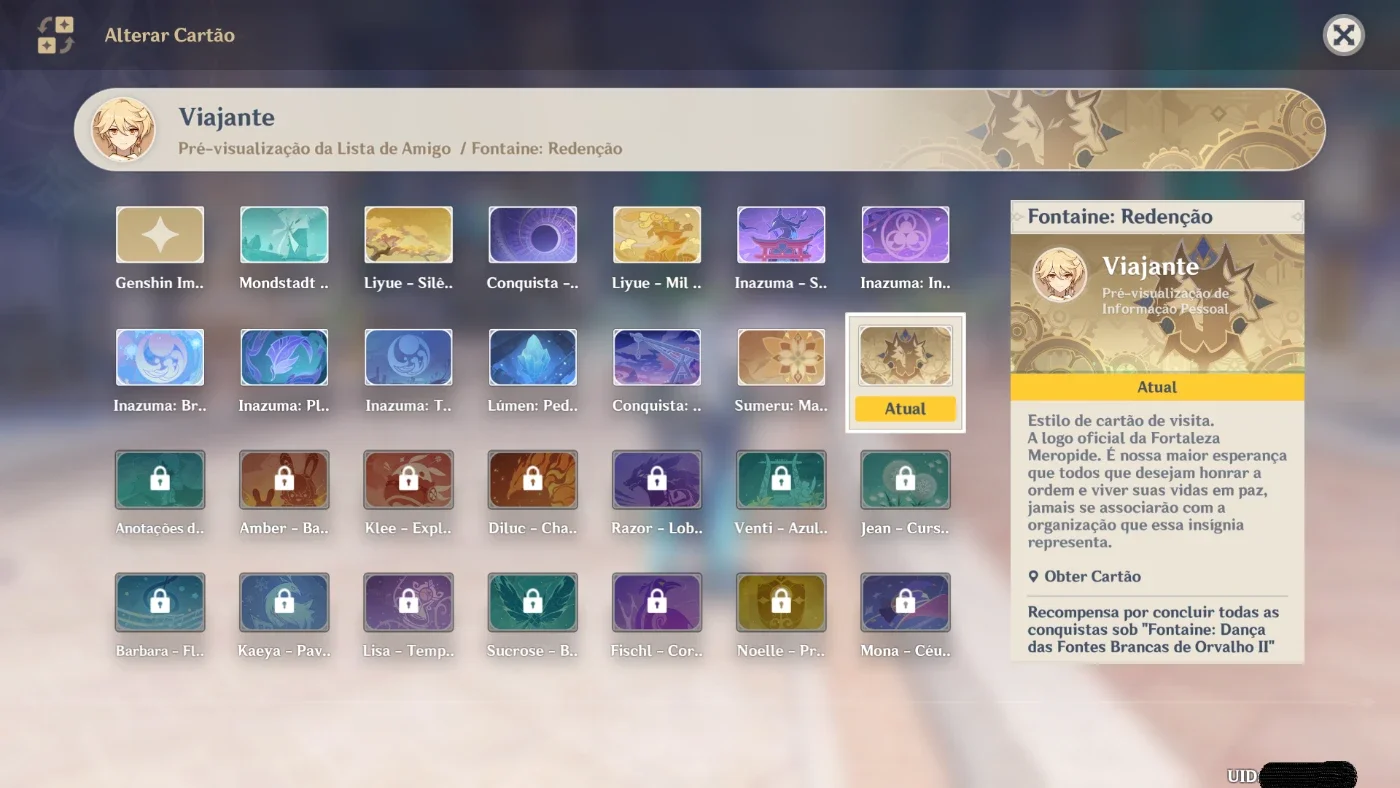Image resolution: width=1400 pixels, height=788 pixels.
Task: Open locked Klee - Expl.. namecard
Action: tap(408, 480)
